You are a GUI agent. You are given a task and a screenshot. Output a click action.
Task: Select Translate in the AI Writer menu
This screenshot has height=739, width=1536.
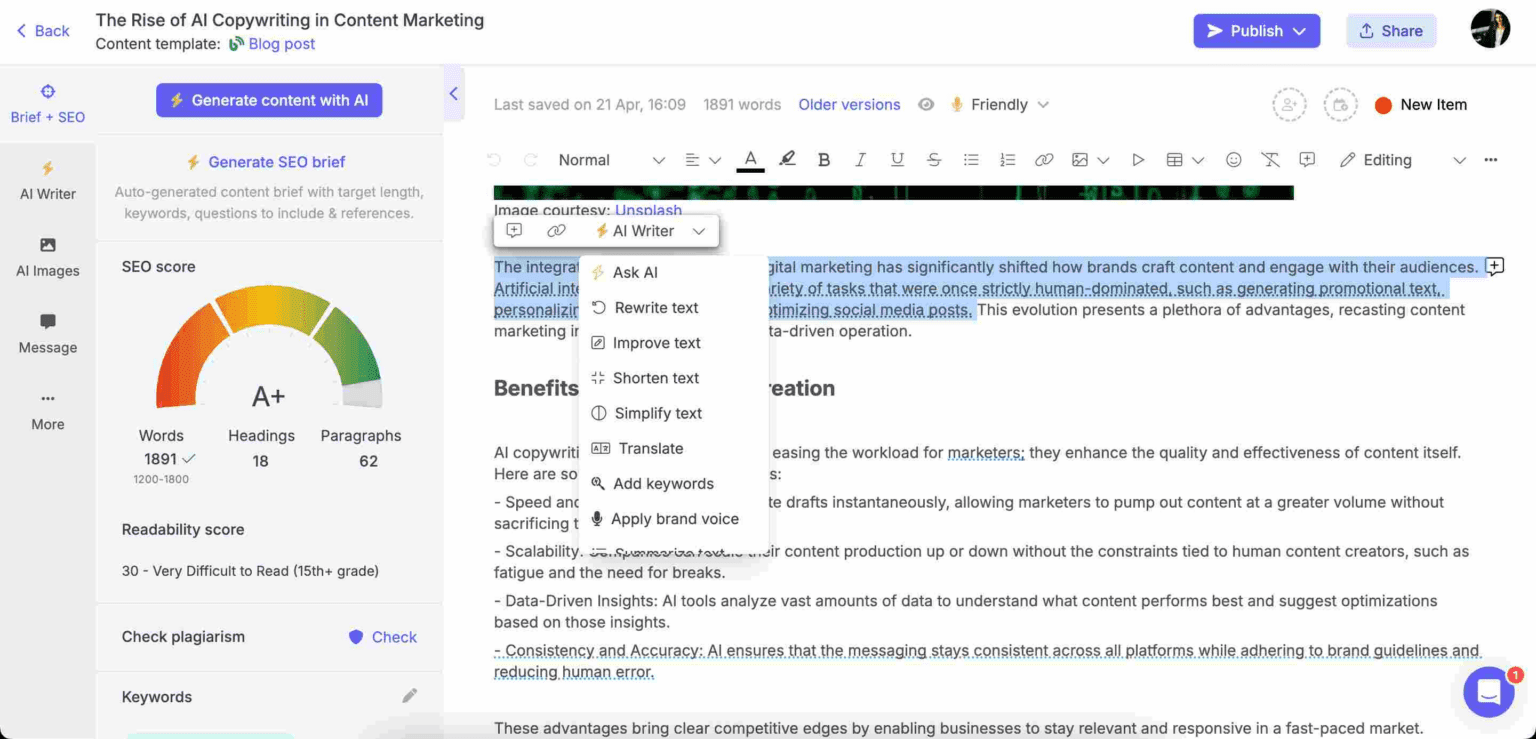pyautogui.click(x=649, y=448)
